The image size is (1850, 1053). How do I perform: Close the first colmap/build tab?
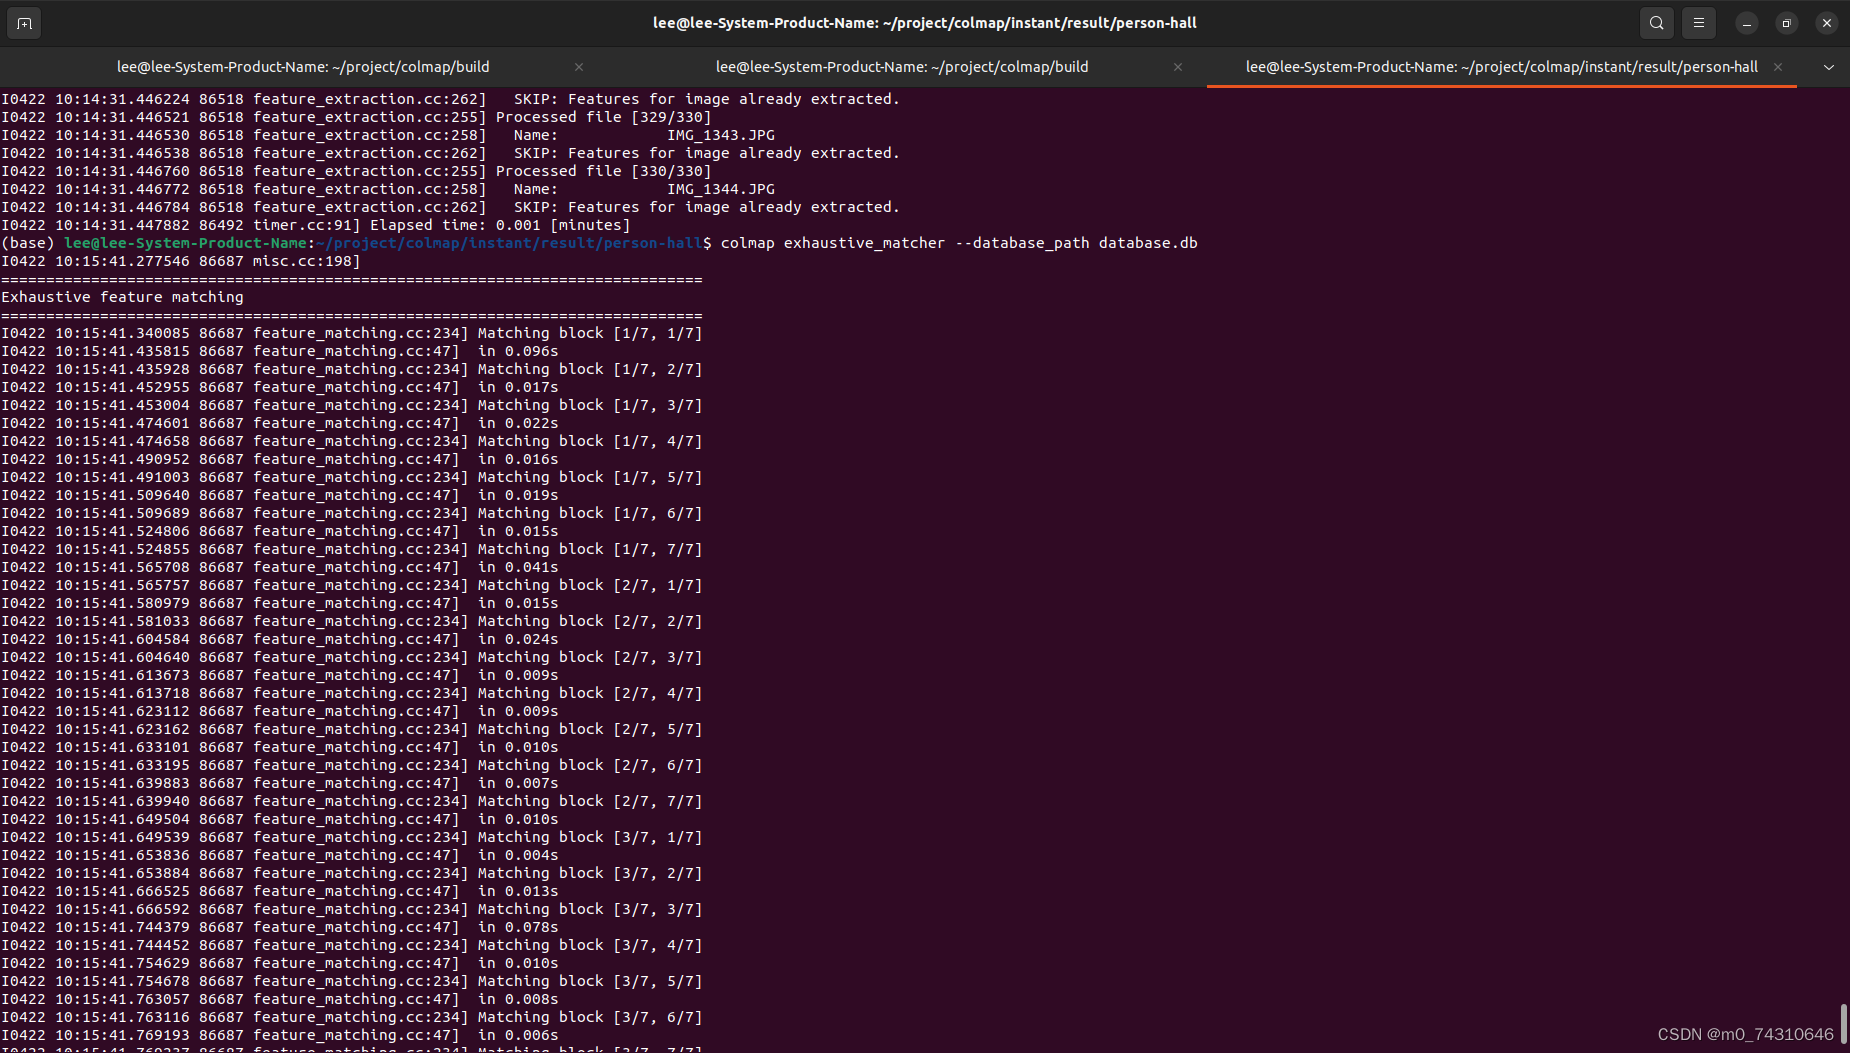pyautogui.click(x=579, y=67)
